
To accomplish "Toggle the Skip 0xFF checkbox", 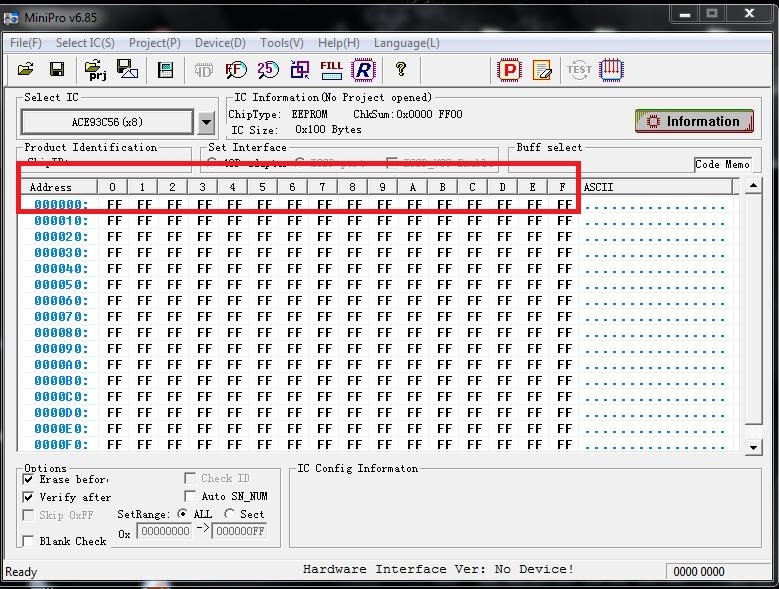I will coord(28,515).
